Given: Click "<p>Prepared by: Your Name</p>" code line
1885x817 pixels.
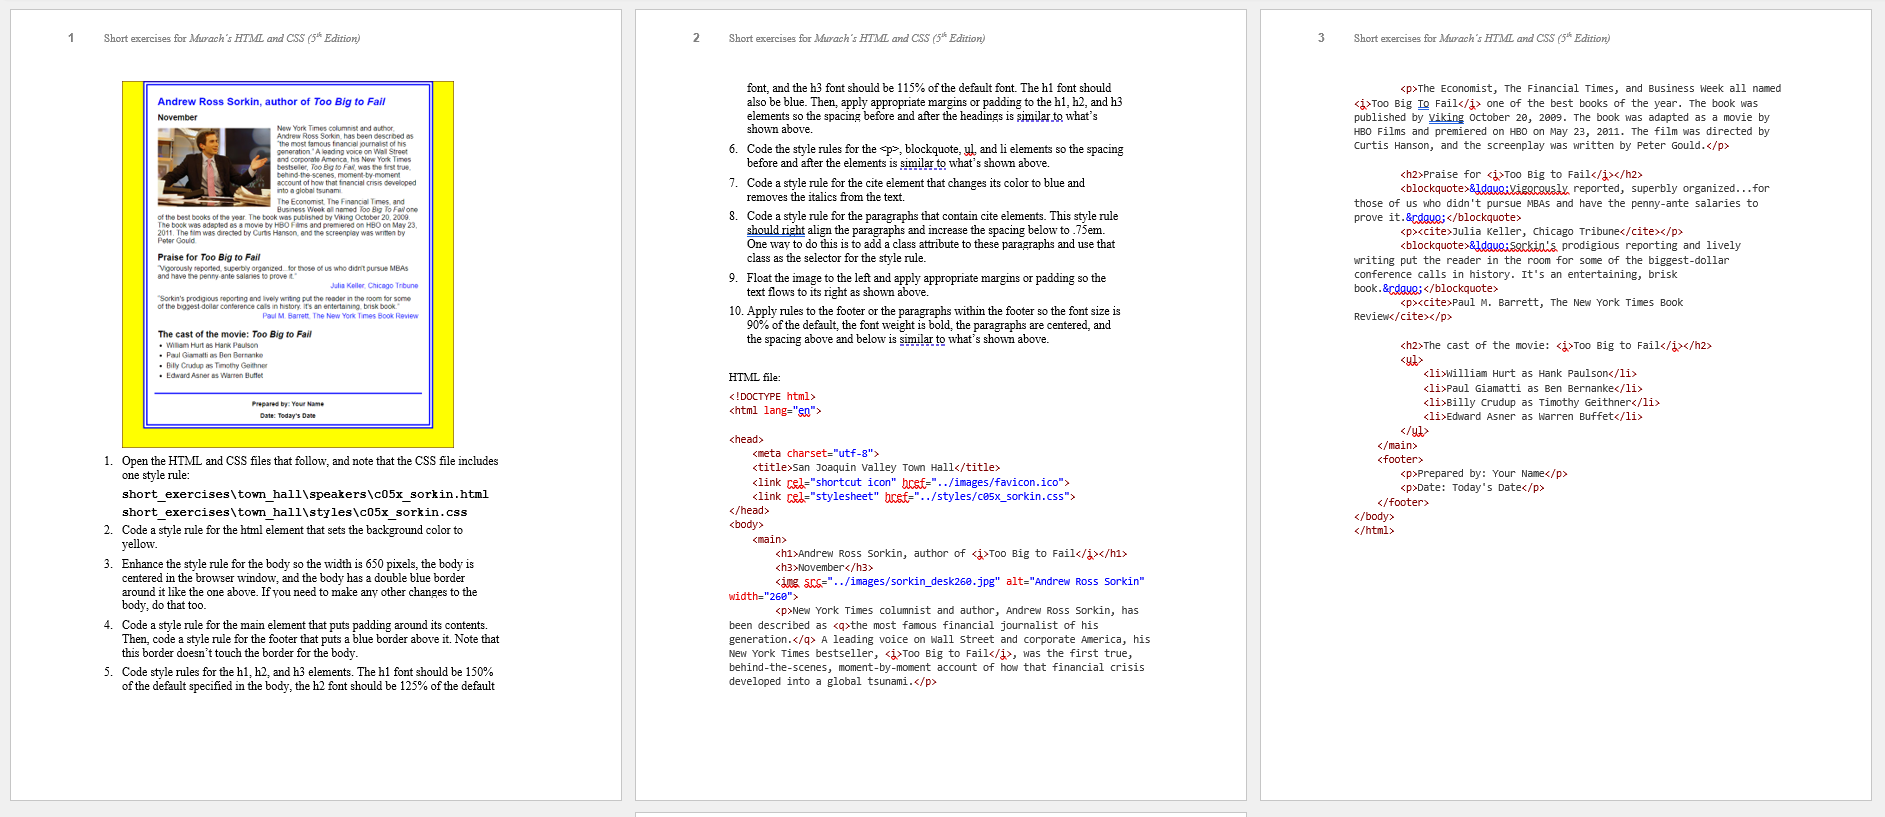Looking at the screenshot, I should click(x=1484, y=474).
